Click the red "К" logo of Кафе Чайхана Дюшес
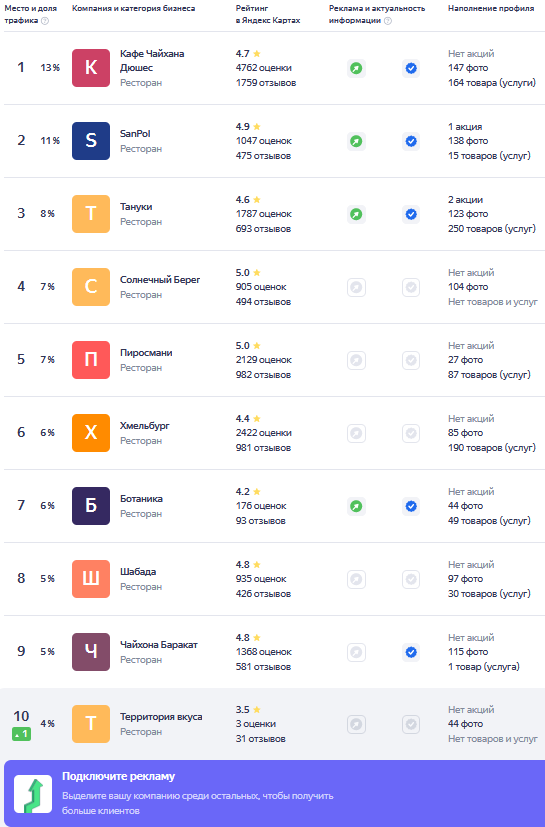 [x=91, y=68]
